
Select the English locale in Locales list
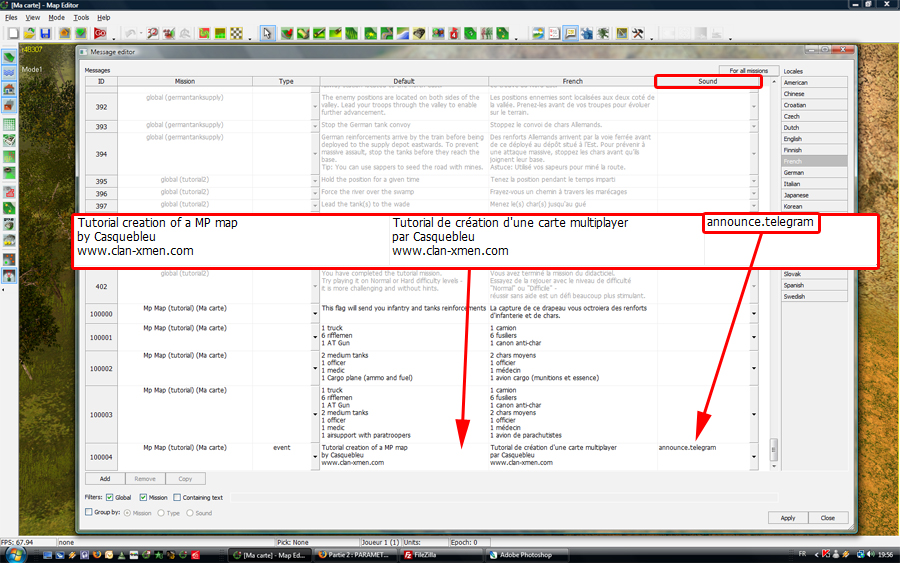point(814,138)
